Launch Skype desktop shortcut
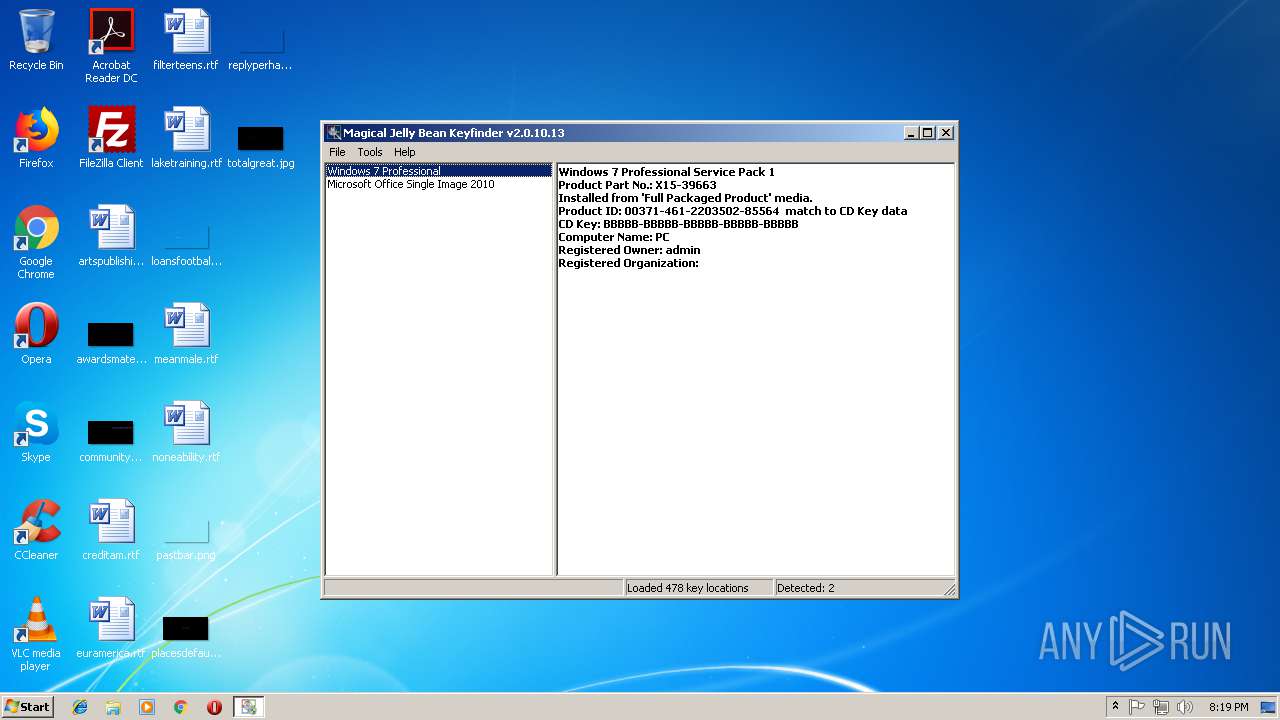The image size is (1280, 720). [x=36, y=432]
